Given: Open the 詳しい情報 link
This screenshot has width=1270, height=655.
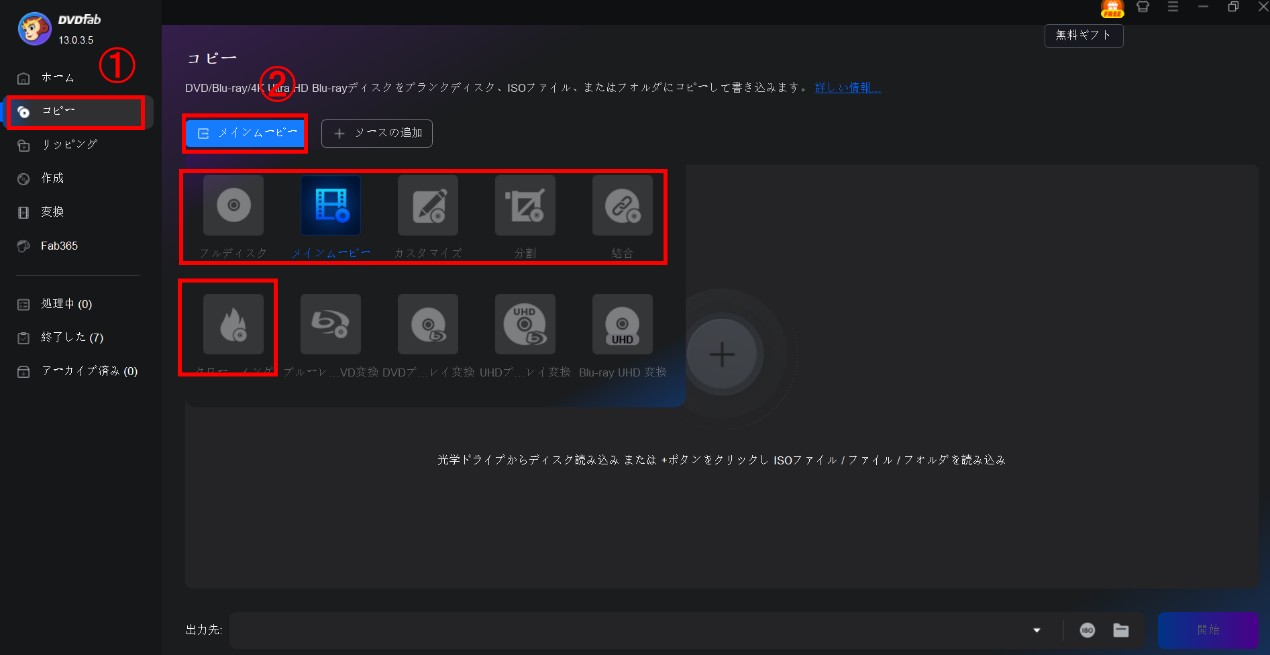Looking at the screenshot, I should point(847,88).
